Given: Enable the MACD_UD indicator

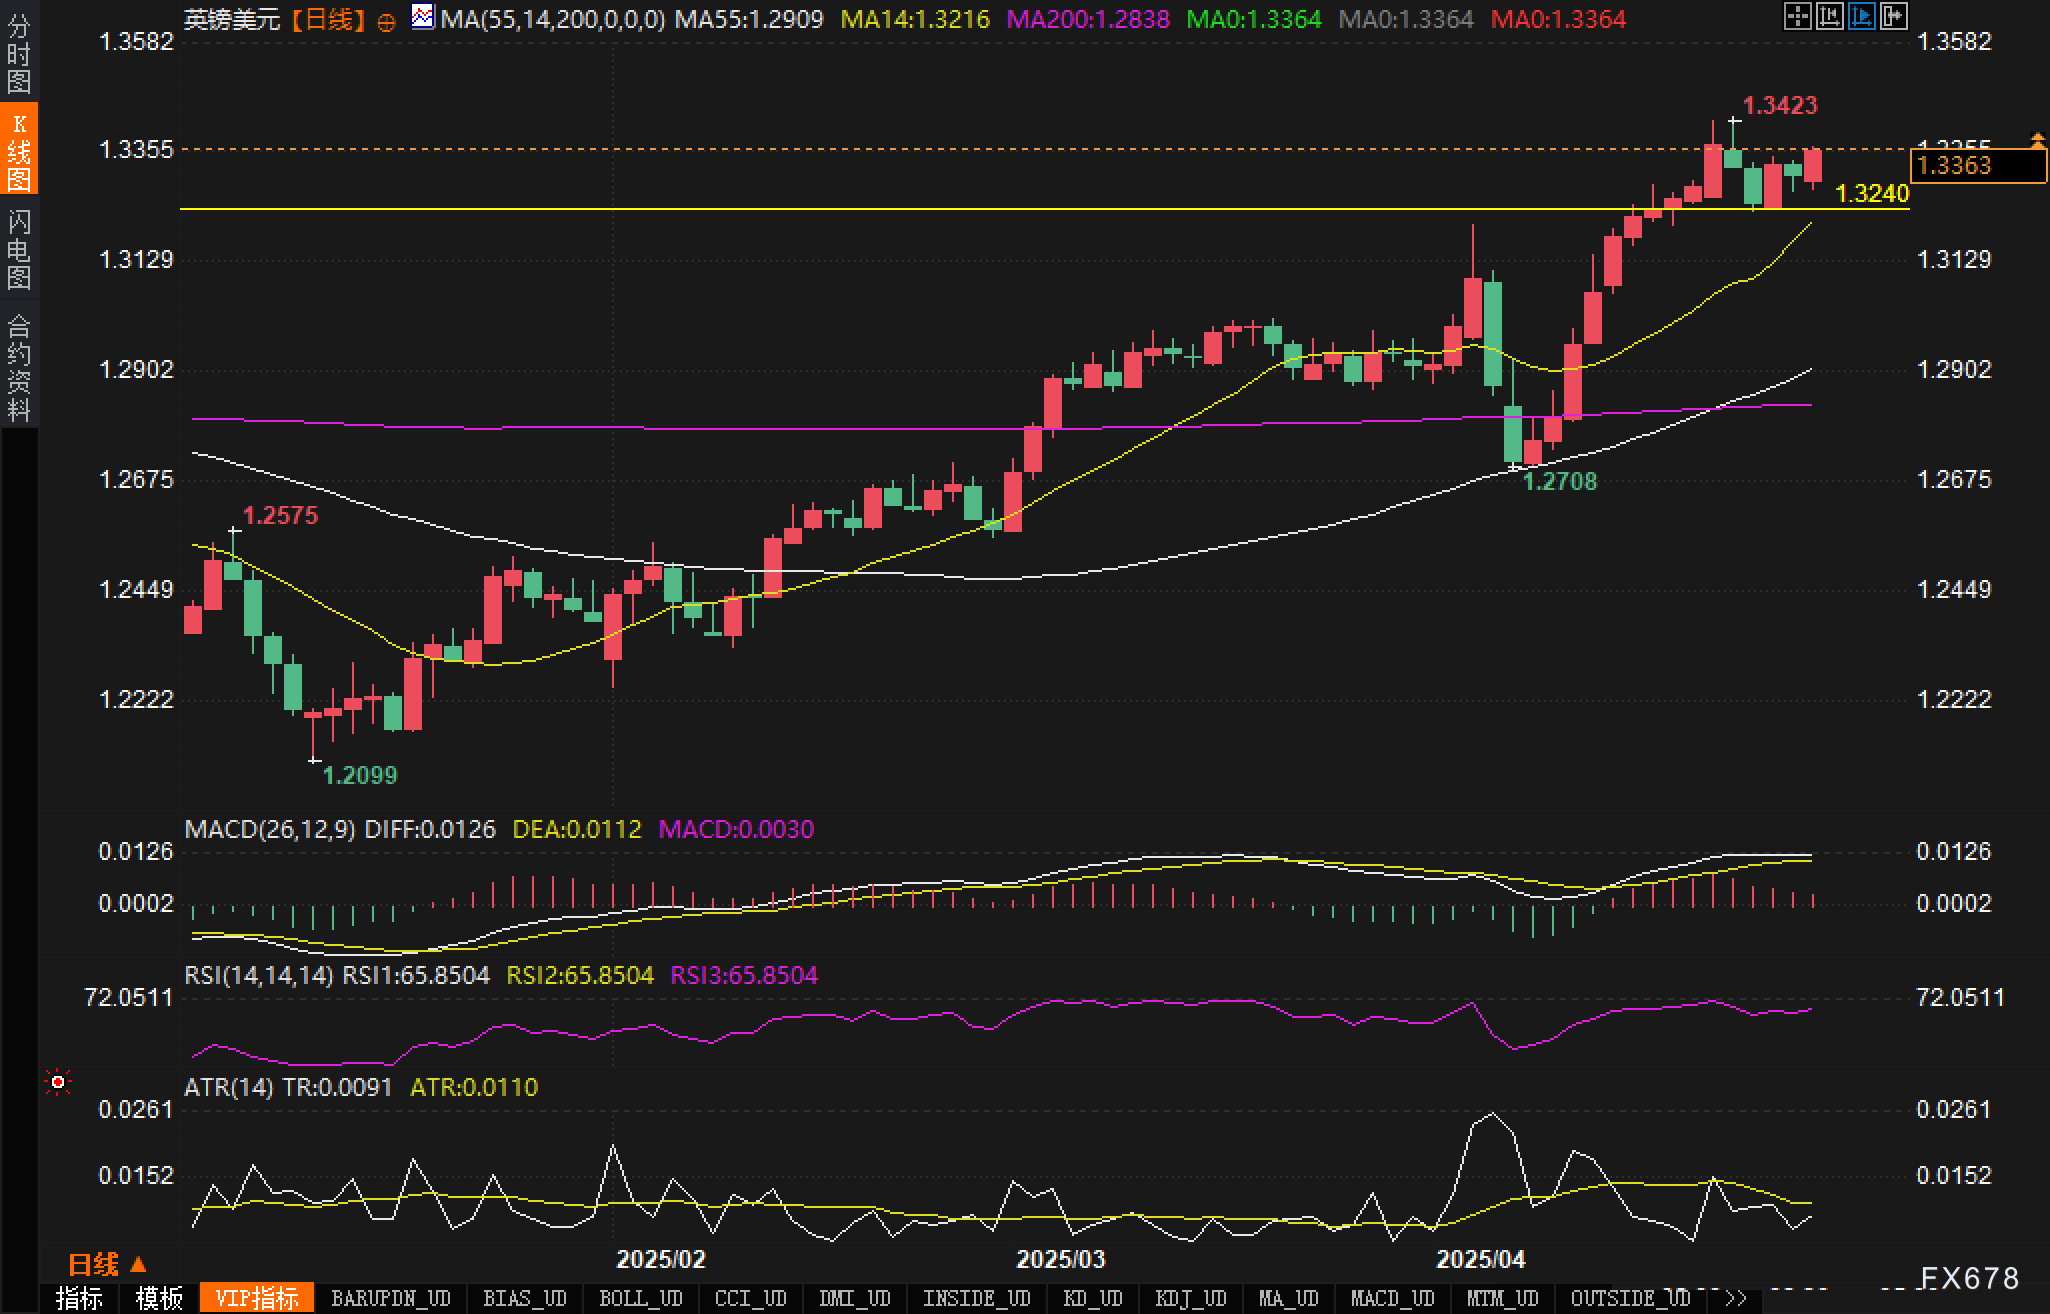Looking at the screenshot, I should coord(1392,1298).
